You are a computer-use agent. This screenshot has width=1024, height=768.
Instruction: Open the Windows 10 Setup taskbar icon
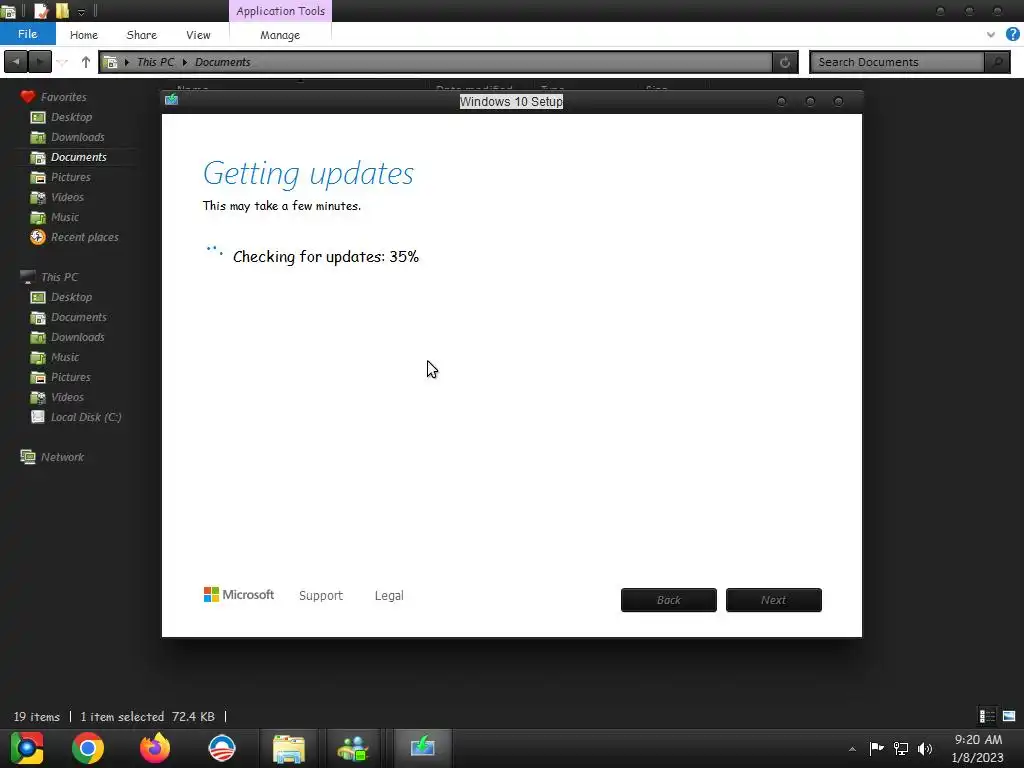(423, 748)
